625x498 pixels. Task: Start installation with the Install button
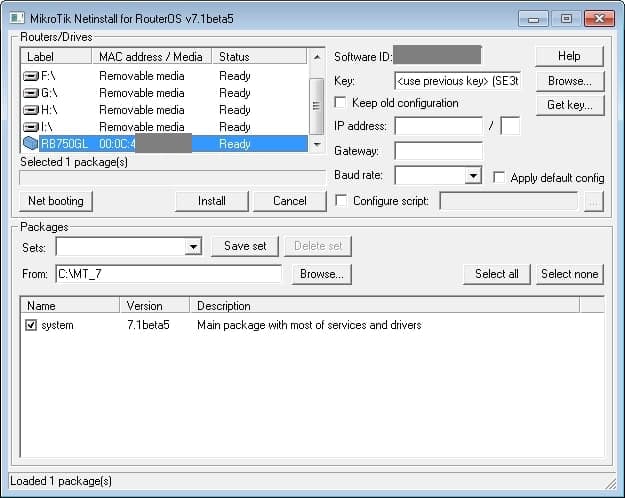(x=212, y=201)
